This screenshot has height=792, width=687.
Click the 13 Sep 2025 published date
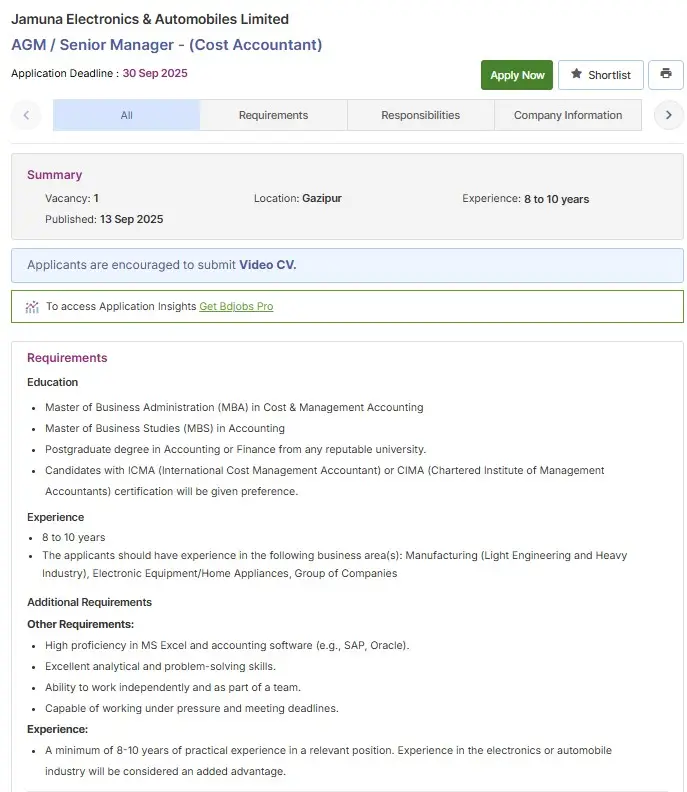(x=131, y=219)
